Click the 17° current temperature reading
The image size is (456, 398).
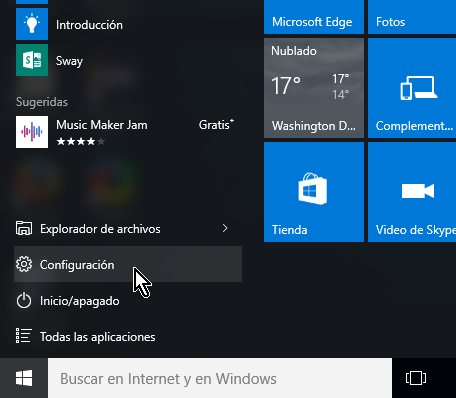[x=286, y=86]
